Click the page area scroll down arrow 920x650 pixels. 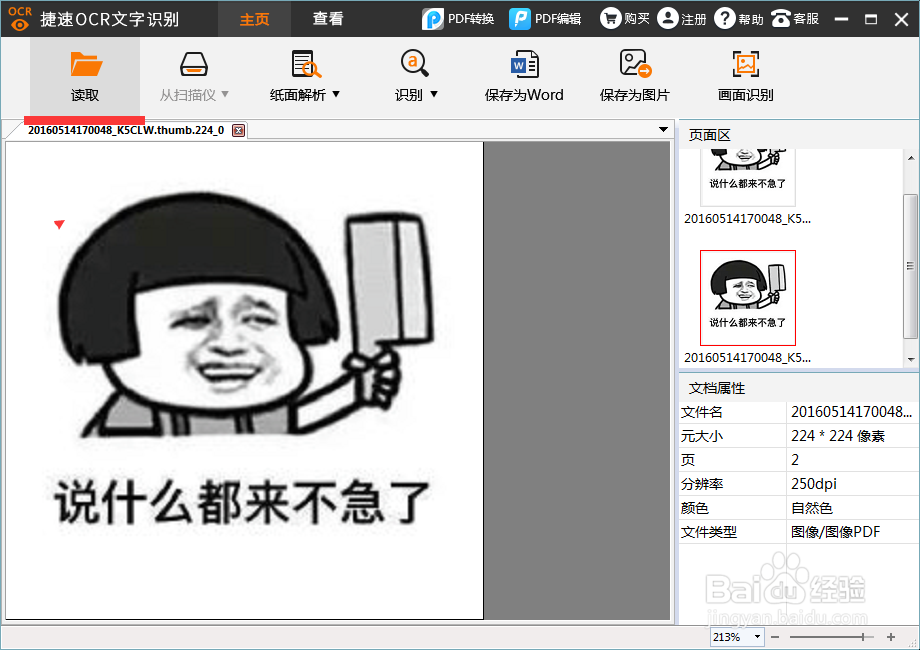click(x=911, y=360)
